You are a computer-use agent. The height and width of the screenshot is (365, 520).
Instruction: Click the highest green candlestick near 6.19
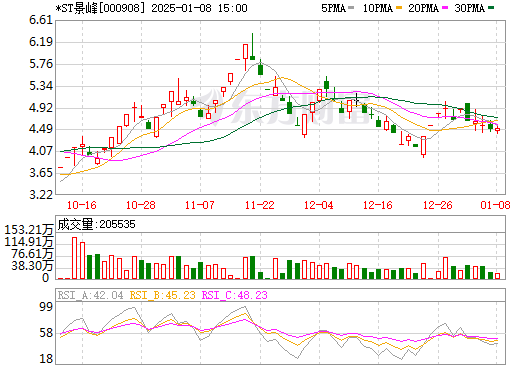tap(252, 47)
